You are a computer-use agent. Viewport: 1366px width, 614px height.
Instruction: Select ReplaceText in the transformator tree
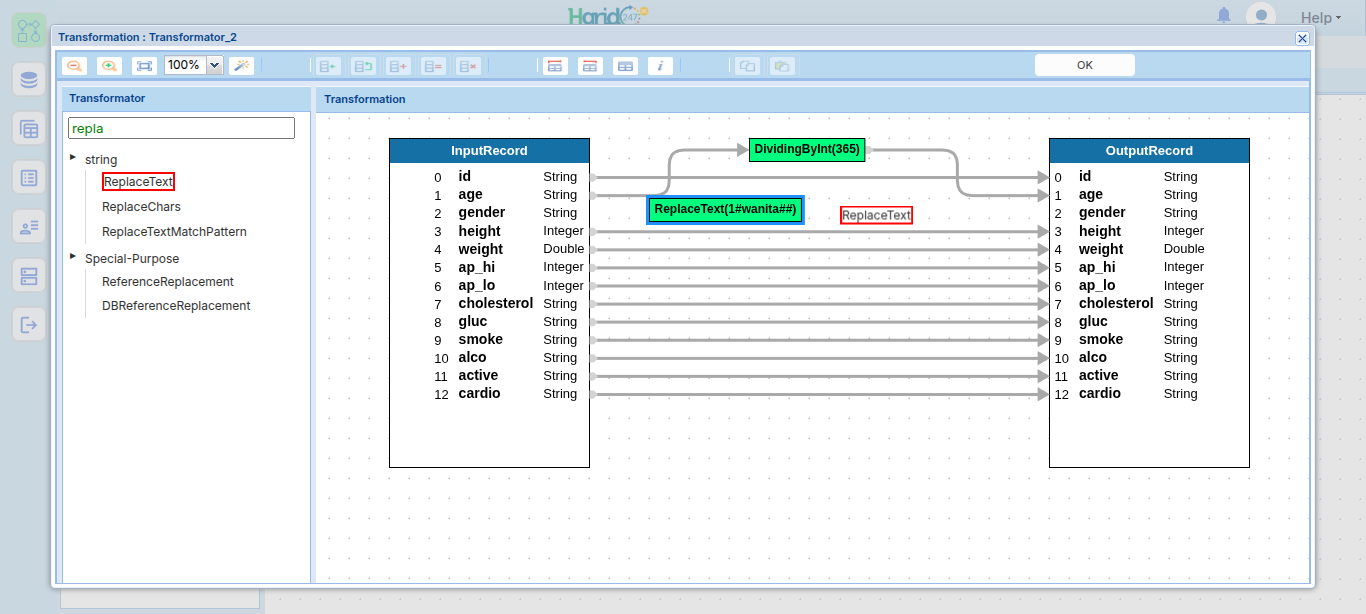(138, 182)
